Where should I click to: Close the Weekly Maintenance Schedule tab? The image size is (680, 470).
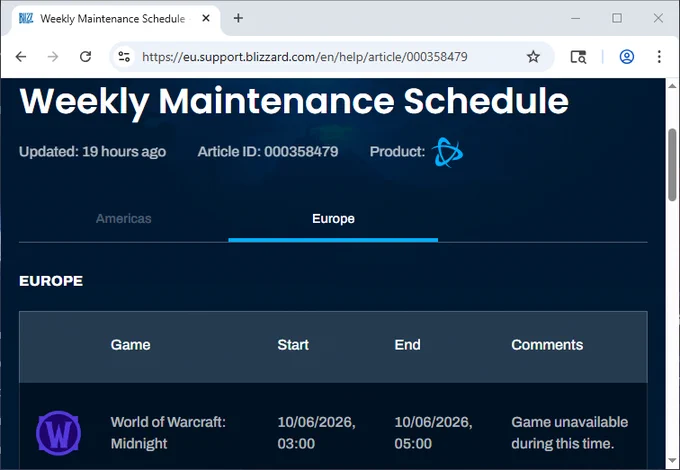206,18
